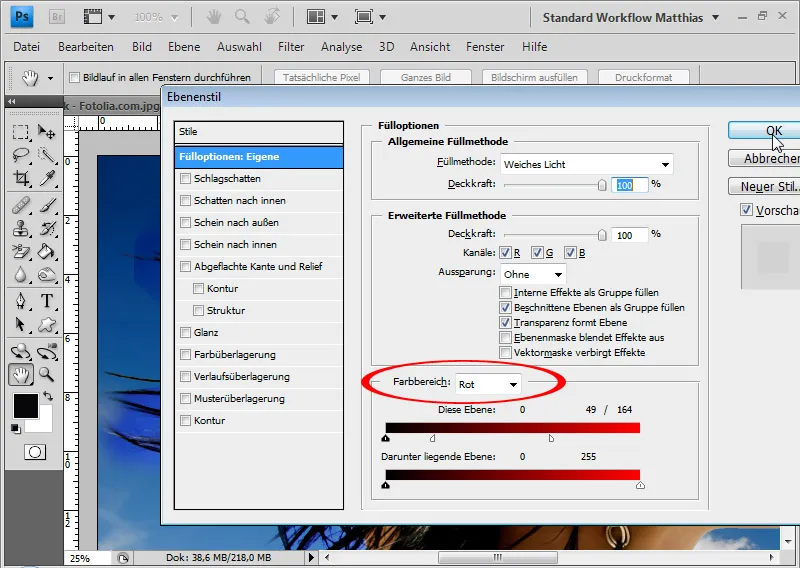800x568 pixels.
Task: Enable the Farbüberlagerung checkbox
Action: 185,355
